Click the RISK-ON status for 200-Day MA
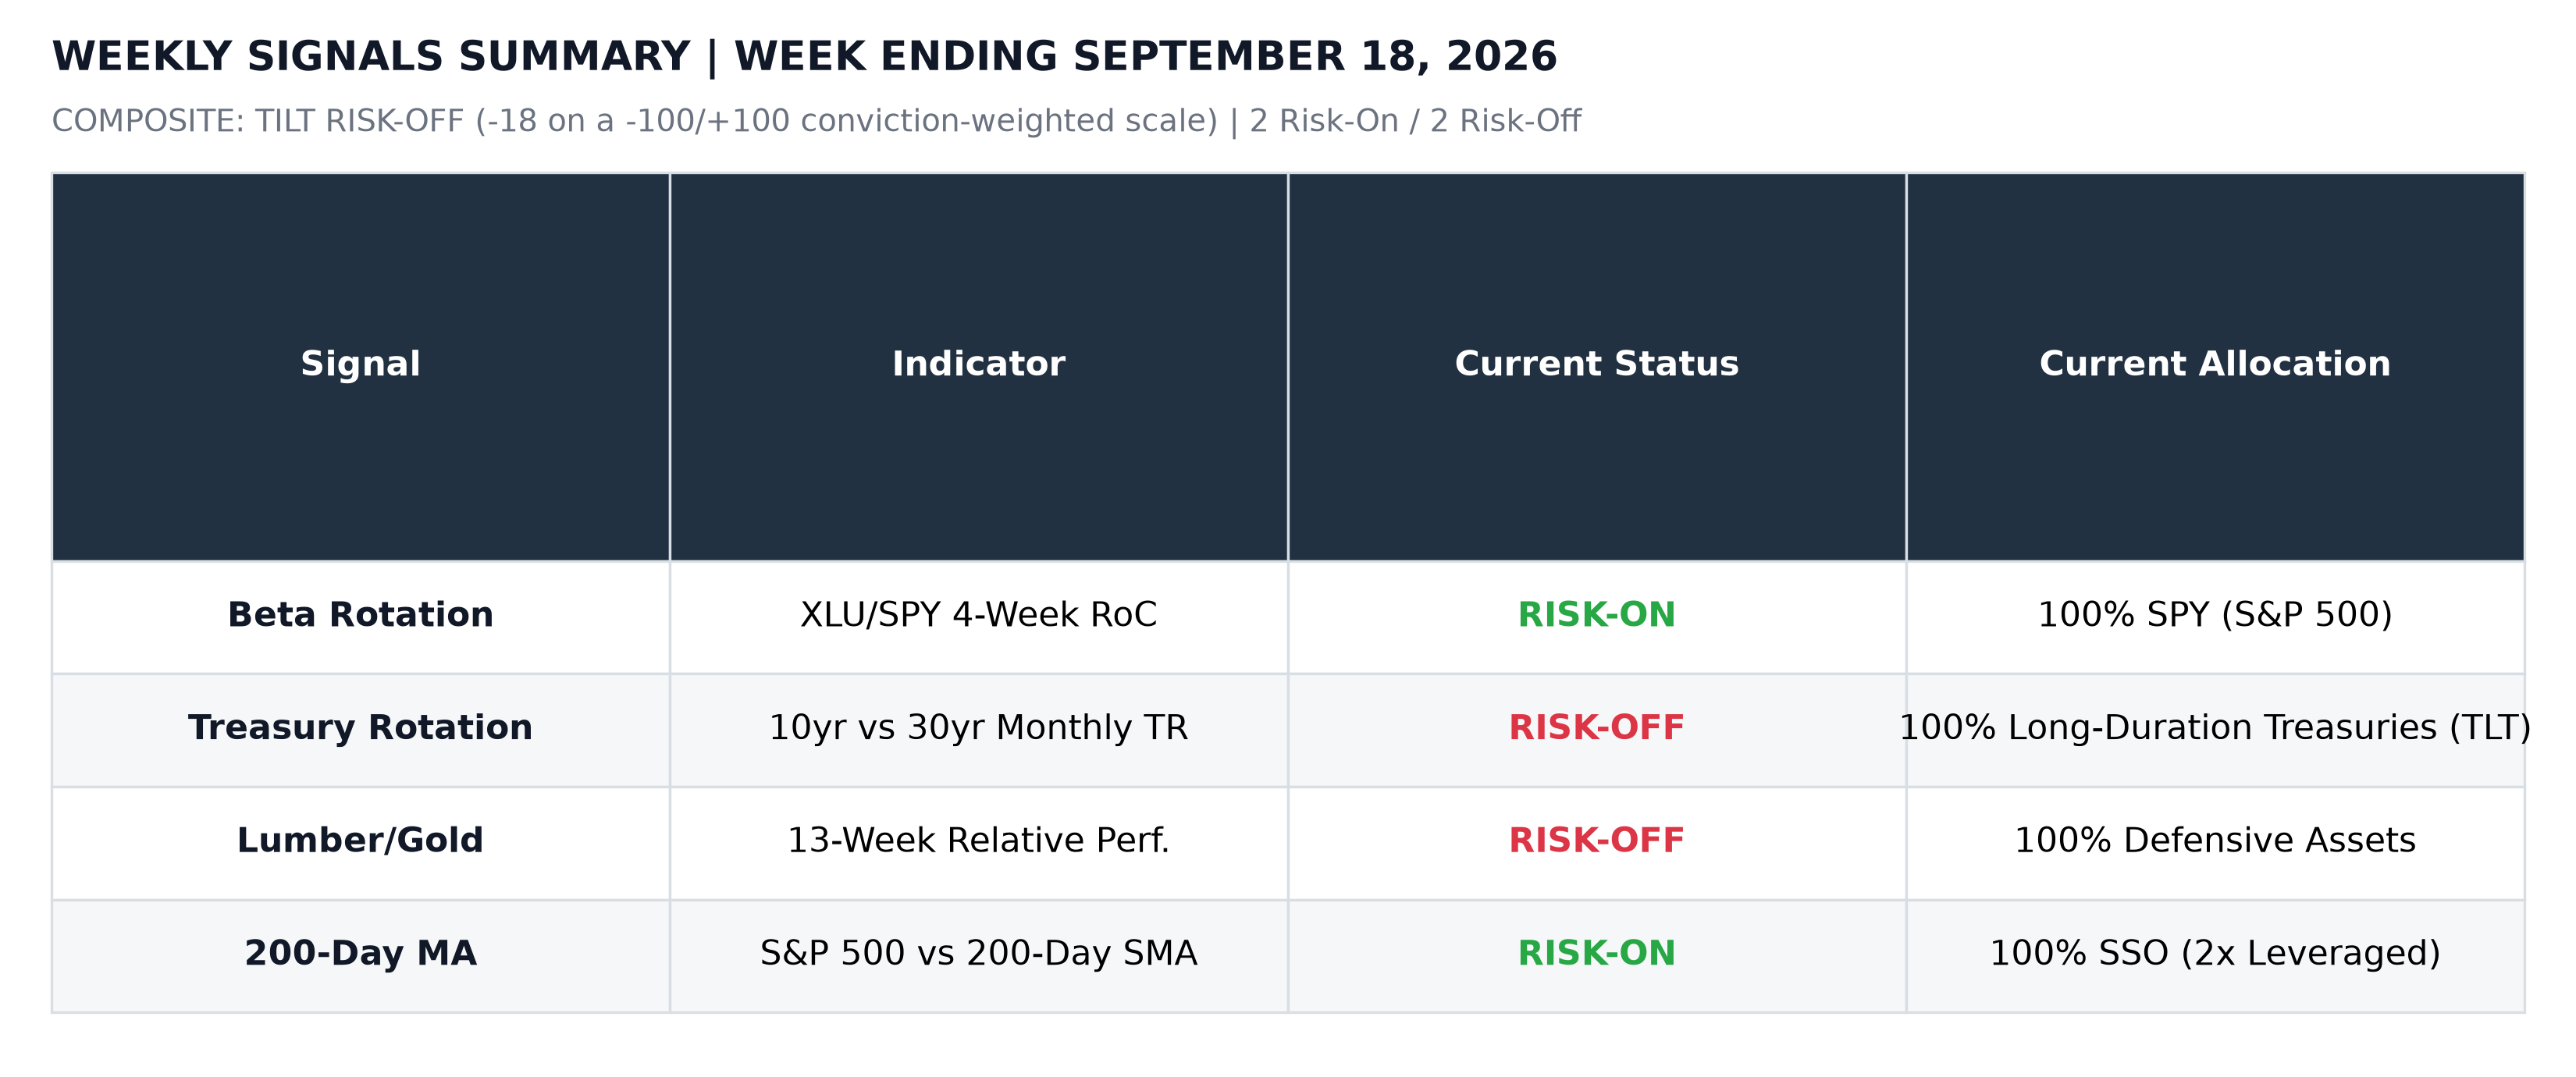Image resolution: width=2576 pixels, height=1077 pixels. coord(1596,955)
